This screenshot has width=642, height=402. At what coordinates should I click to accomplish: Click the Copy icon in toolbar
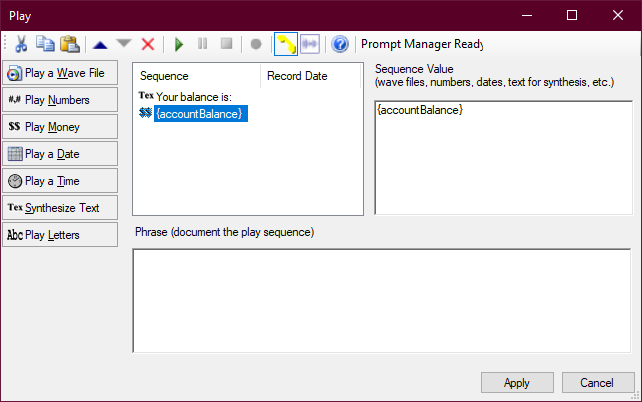pos(45,44)
